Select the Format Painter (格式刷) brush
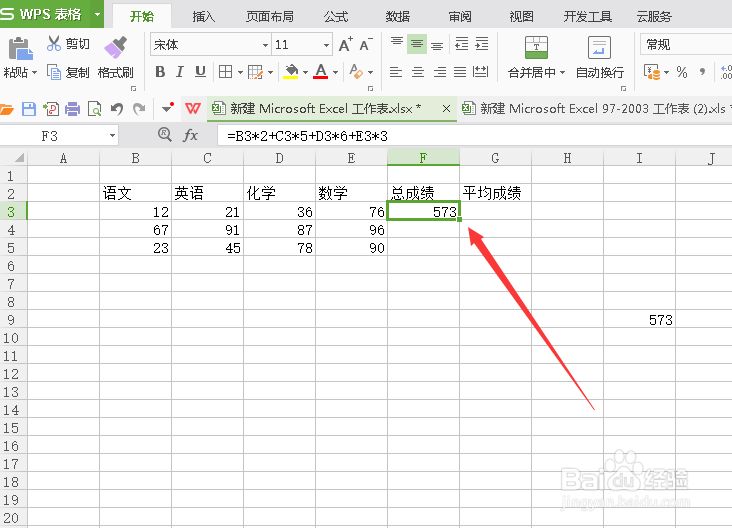 [116, 47]
